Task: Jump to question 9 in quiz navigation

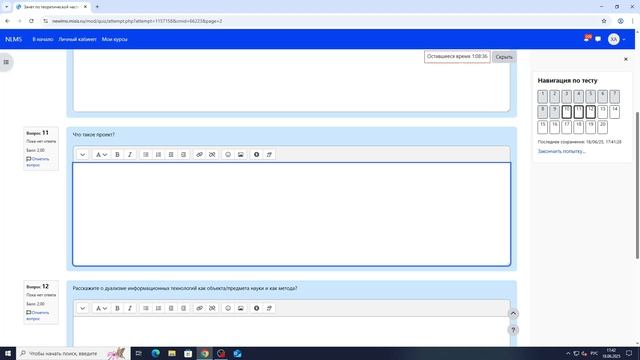Action: point(554,111)
